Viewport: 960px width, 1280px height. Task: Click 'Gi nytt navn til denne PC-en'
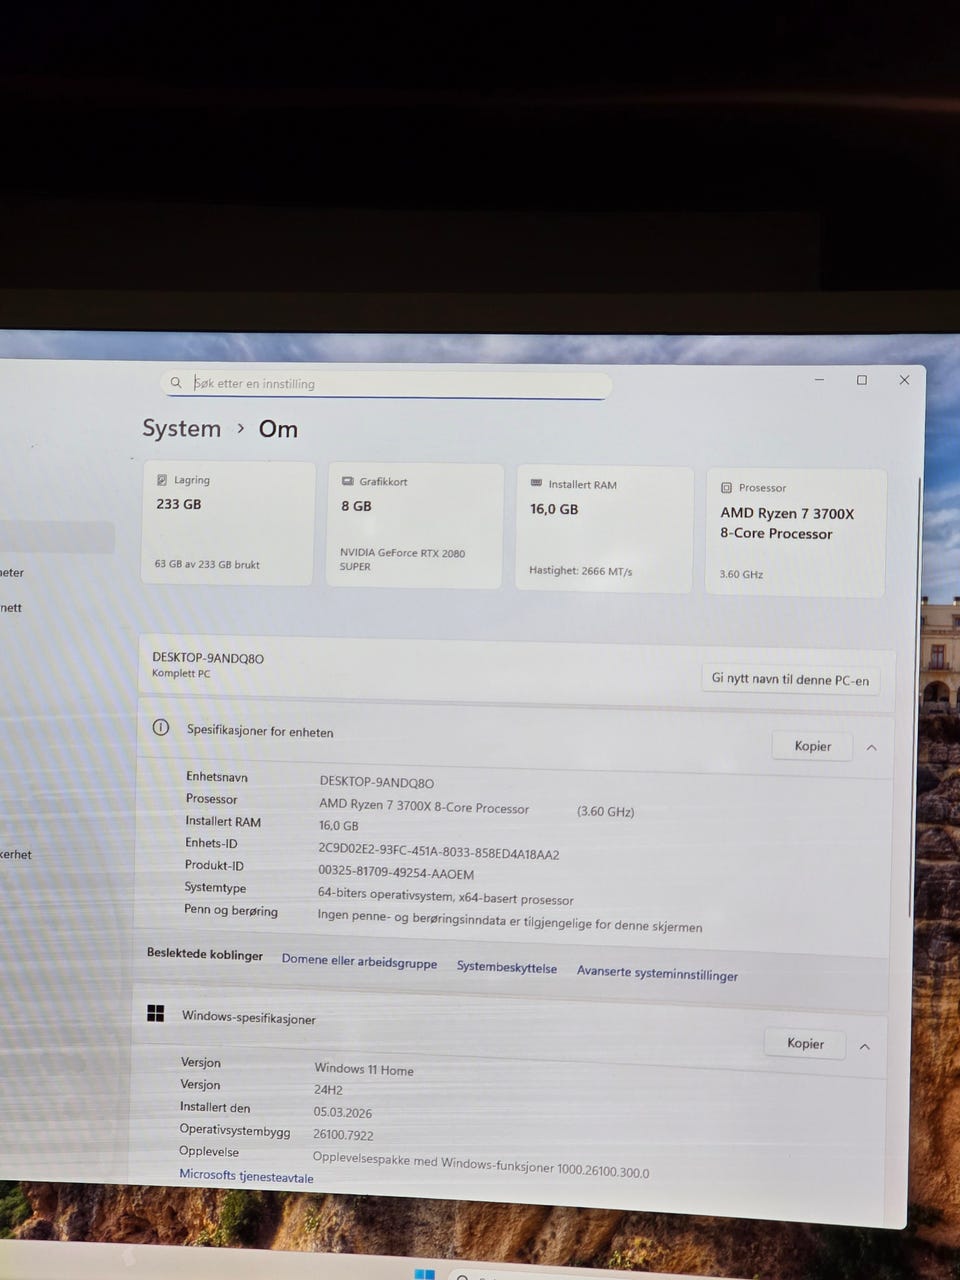(x=790, y=679)
